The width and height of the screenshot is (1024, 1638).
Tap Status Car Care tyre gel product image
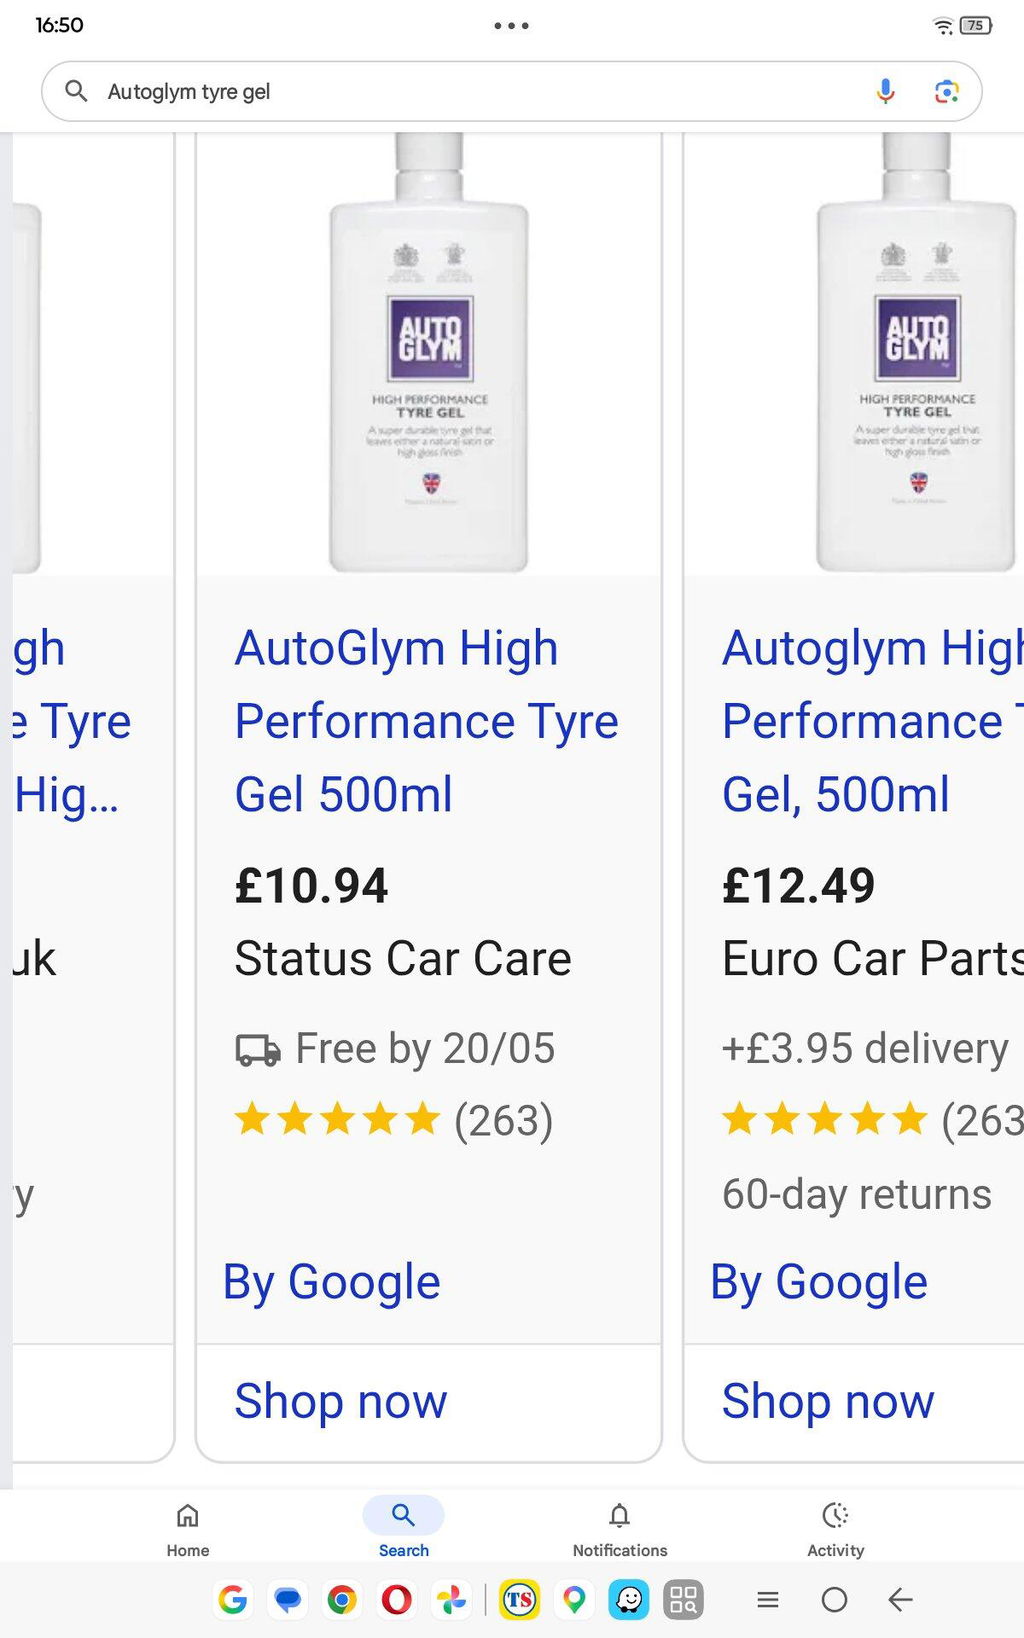429,353
